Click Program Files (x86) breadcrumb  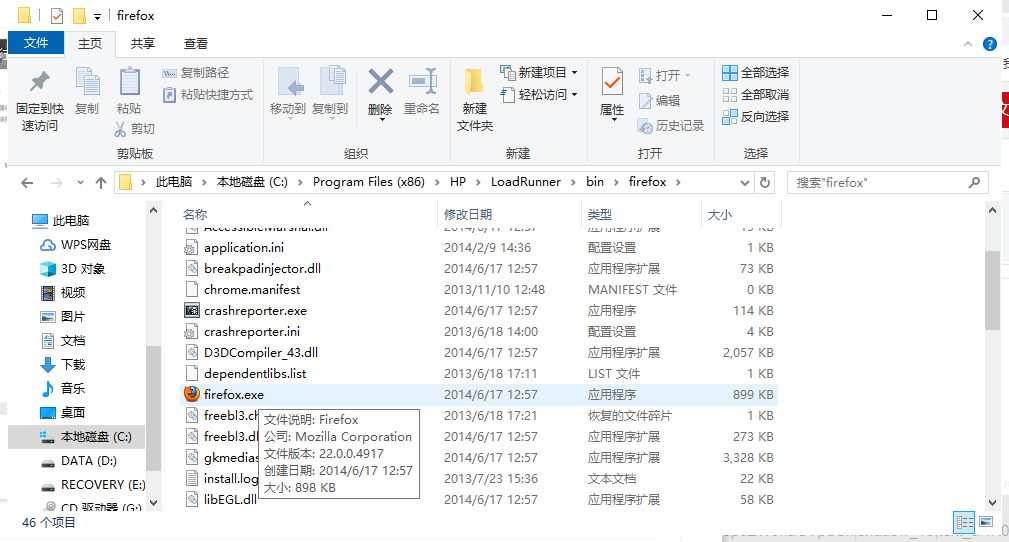pyautogui.click(x=369, y=182)
